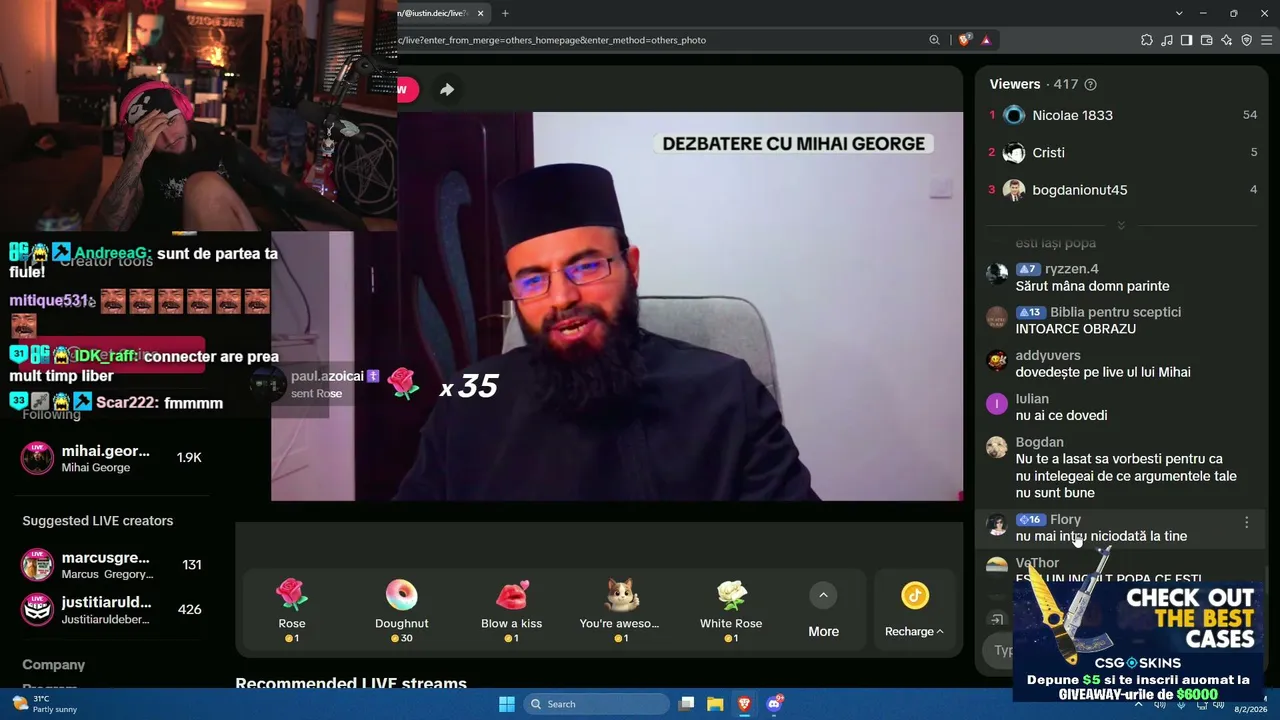This screenshot has height=720, width=1280.
Task: Click the Company footer heading
Action: coord(54,665)
